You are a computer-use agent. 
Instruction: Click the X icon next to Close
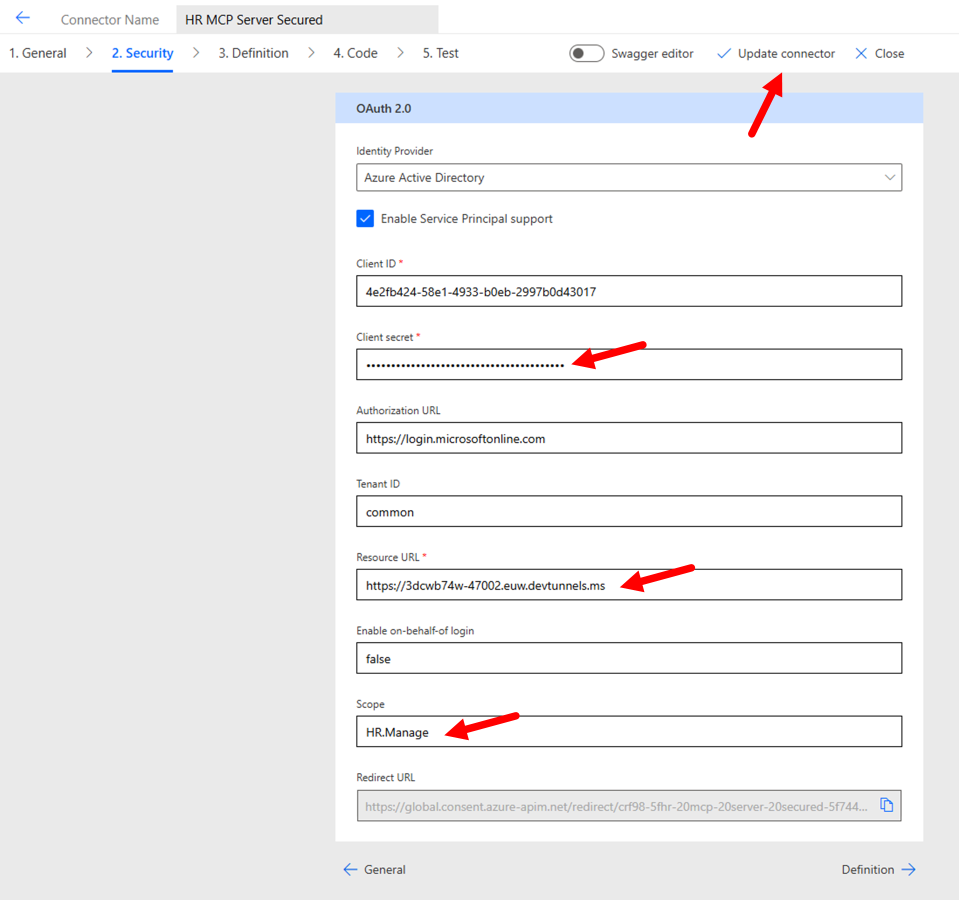pyautogui.click(x=862, y=53)
